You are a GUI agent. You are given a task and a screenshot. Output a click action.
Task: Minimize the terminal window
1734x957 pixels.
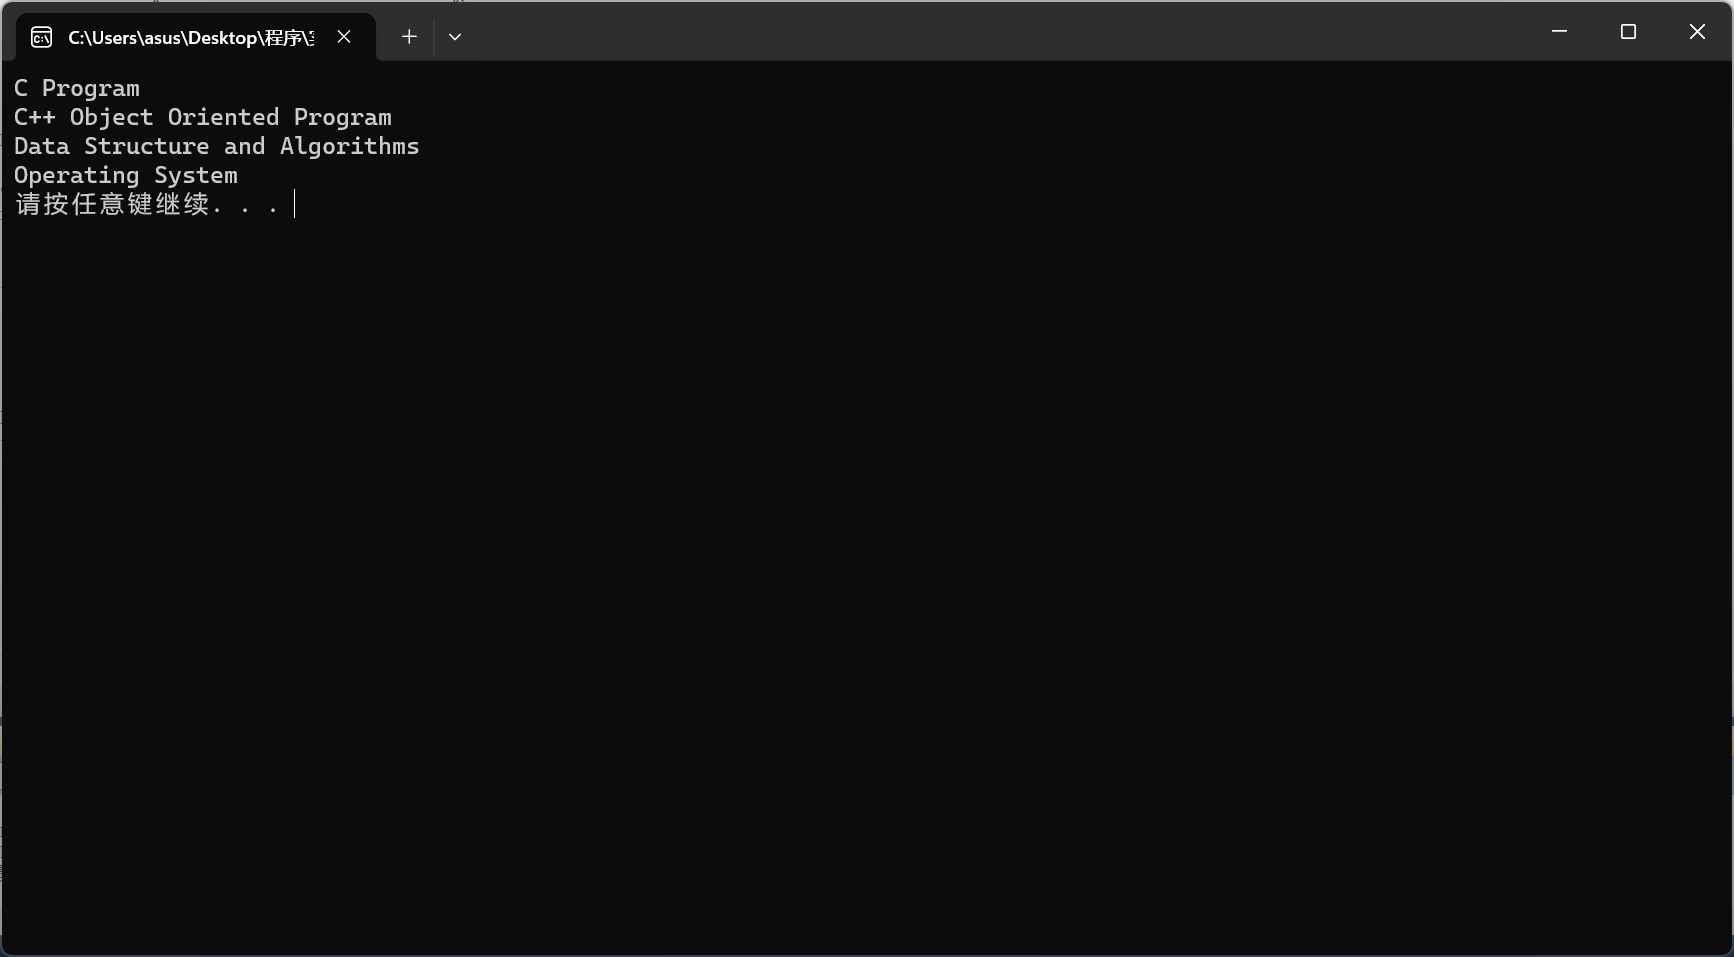coord(1559,32)
